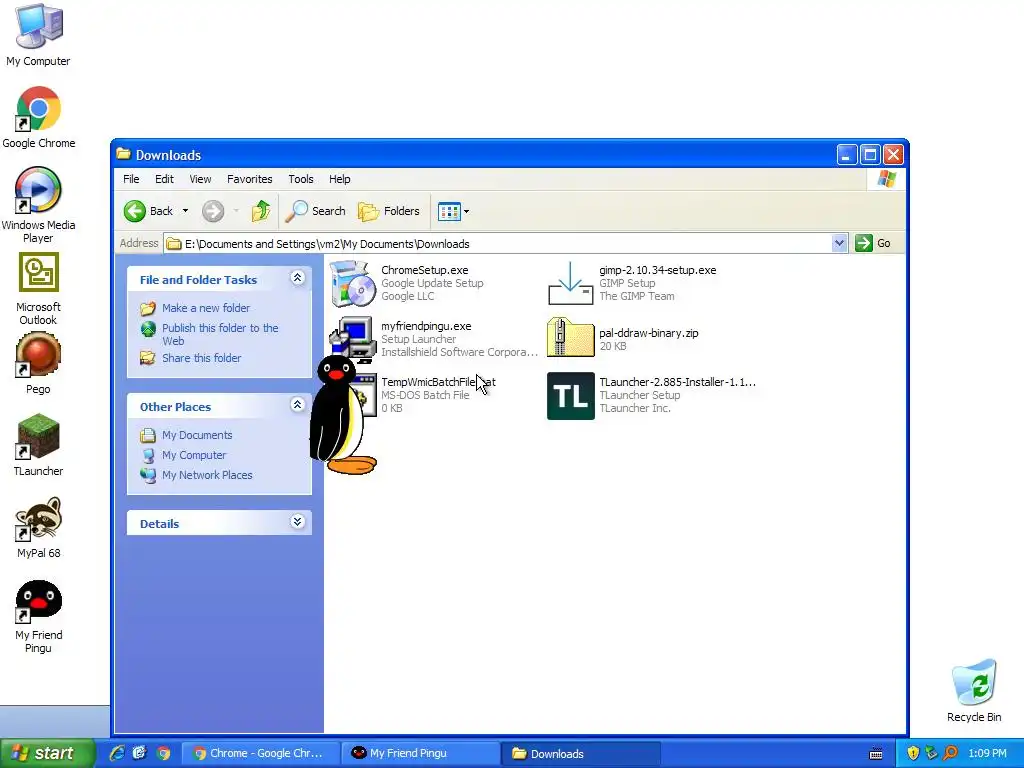The width and height of the screenshot is (1024, 768).
Task: Click the Go button
Action: tap(874, 243)
